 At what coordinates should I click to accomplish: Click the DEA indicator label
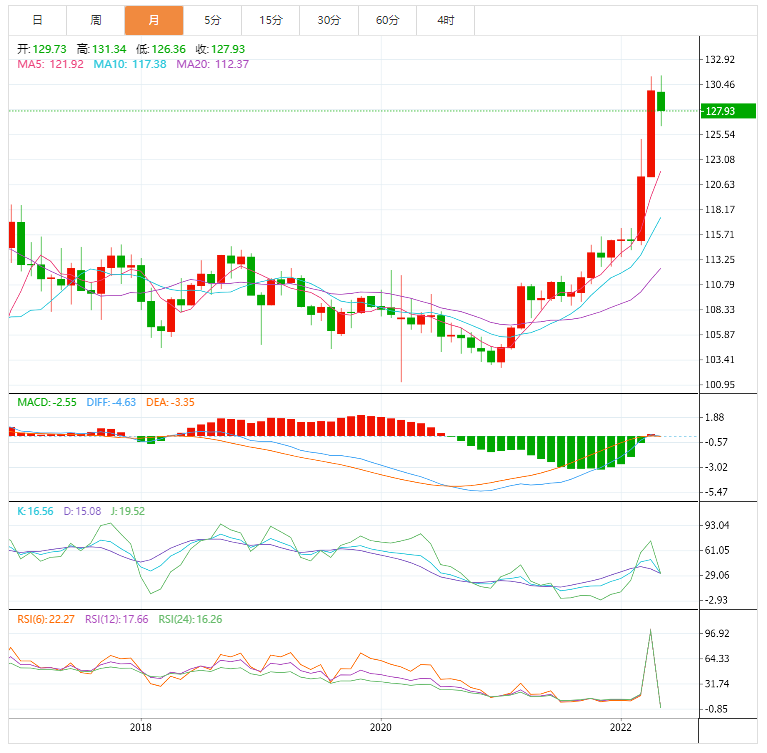(x=169, y=402)
